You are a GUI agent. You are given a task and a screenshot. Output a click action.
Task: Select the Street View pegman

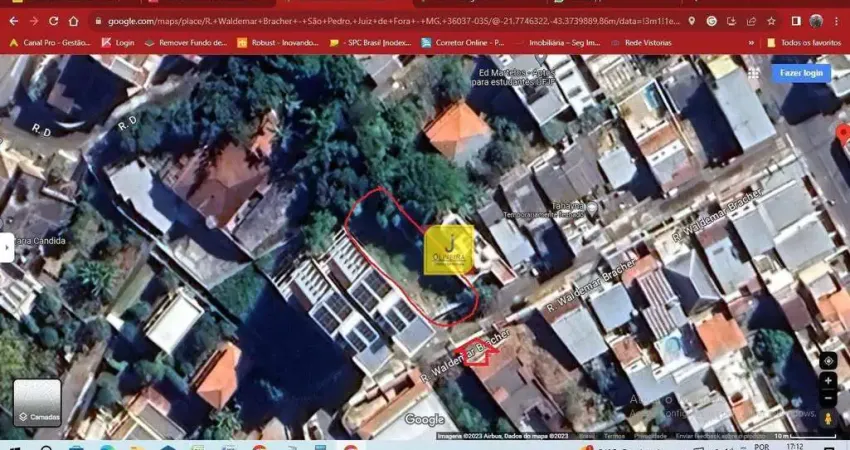pos(828,419)
